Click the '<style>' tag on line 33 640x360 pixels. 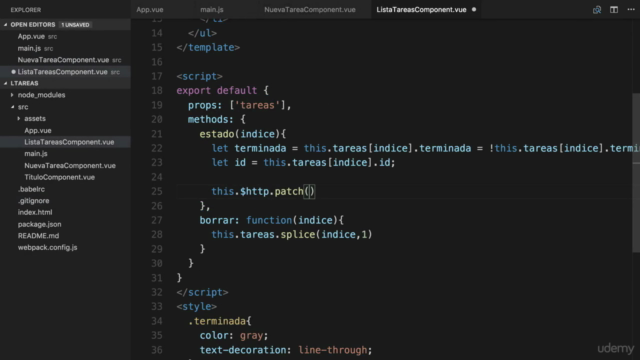(197, 307)
